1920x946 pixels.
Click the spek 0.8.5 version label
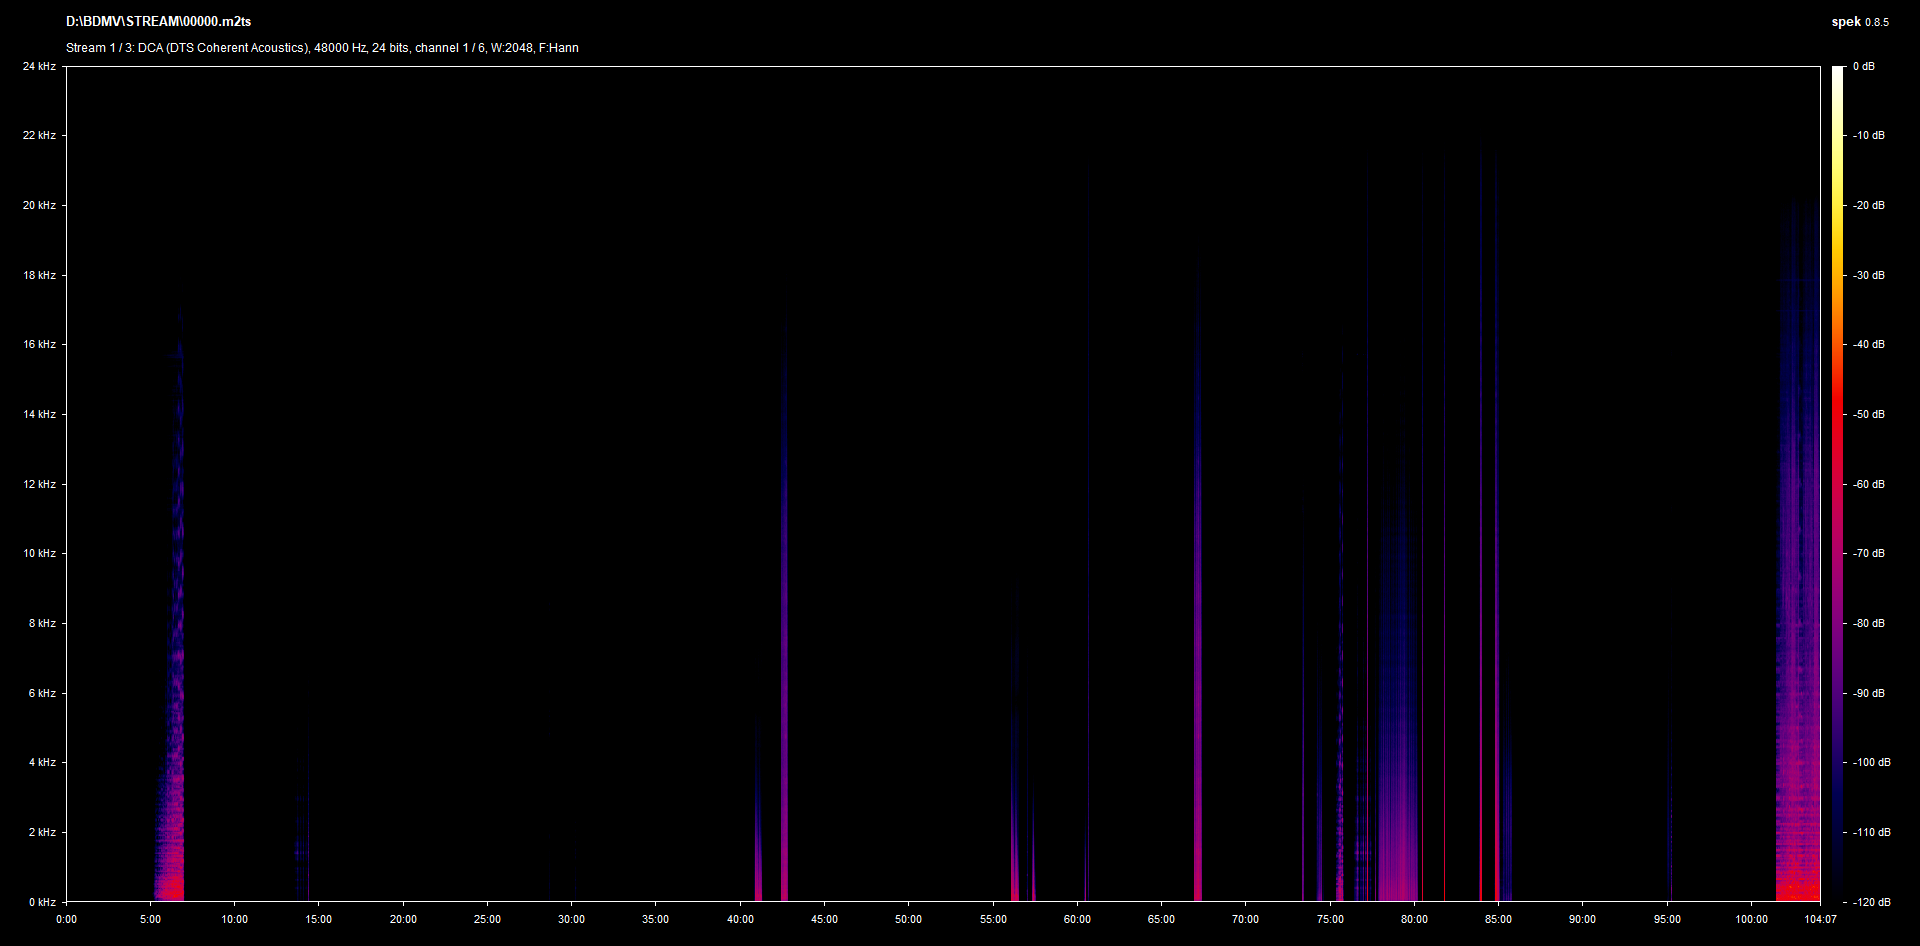1859,22
